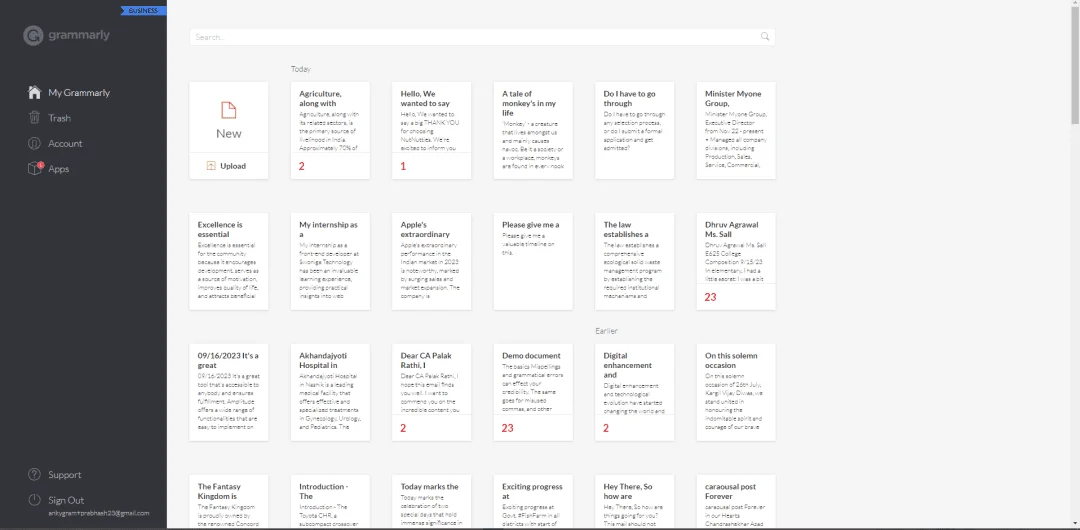The image size is (1080, 530).
Task: Open the Apps box icon
Action: point(34,169)
